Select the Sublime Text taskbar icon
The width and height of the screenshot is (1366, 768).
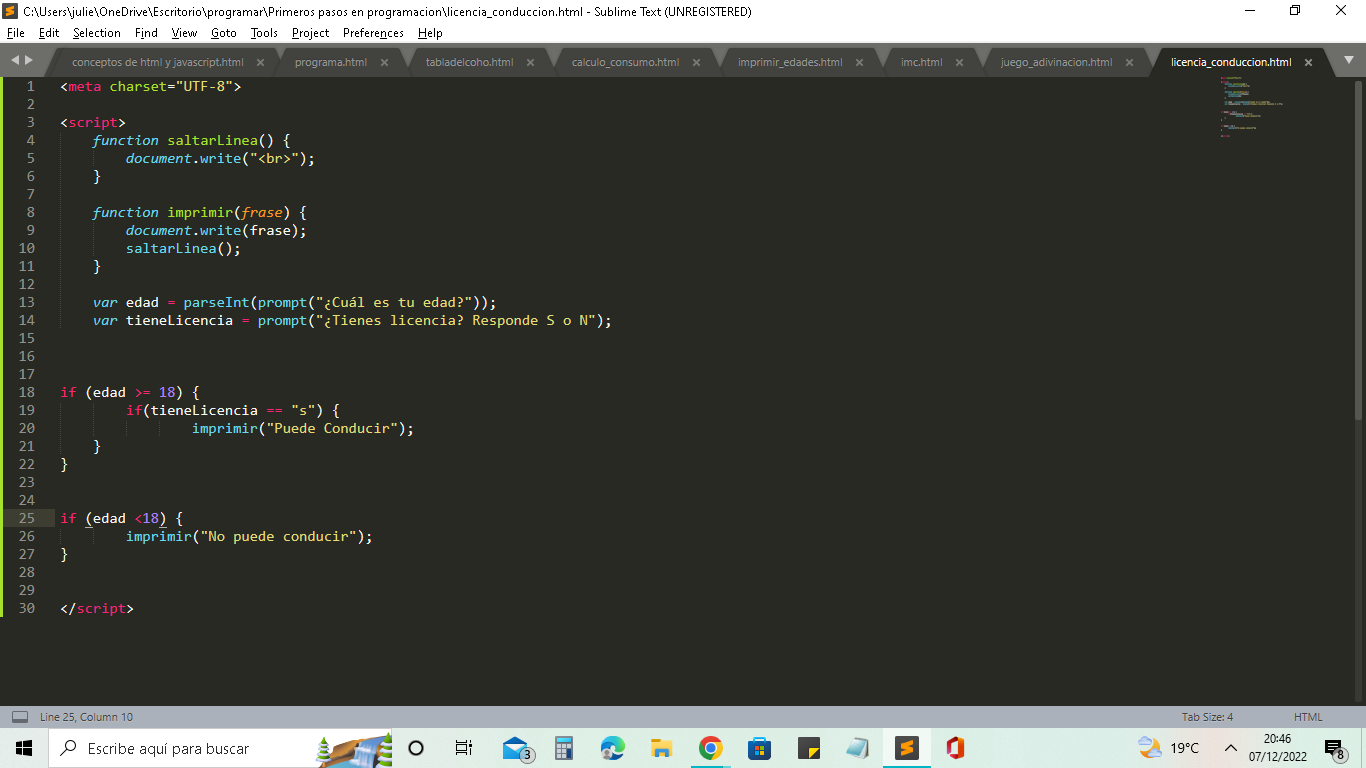907,748
